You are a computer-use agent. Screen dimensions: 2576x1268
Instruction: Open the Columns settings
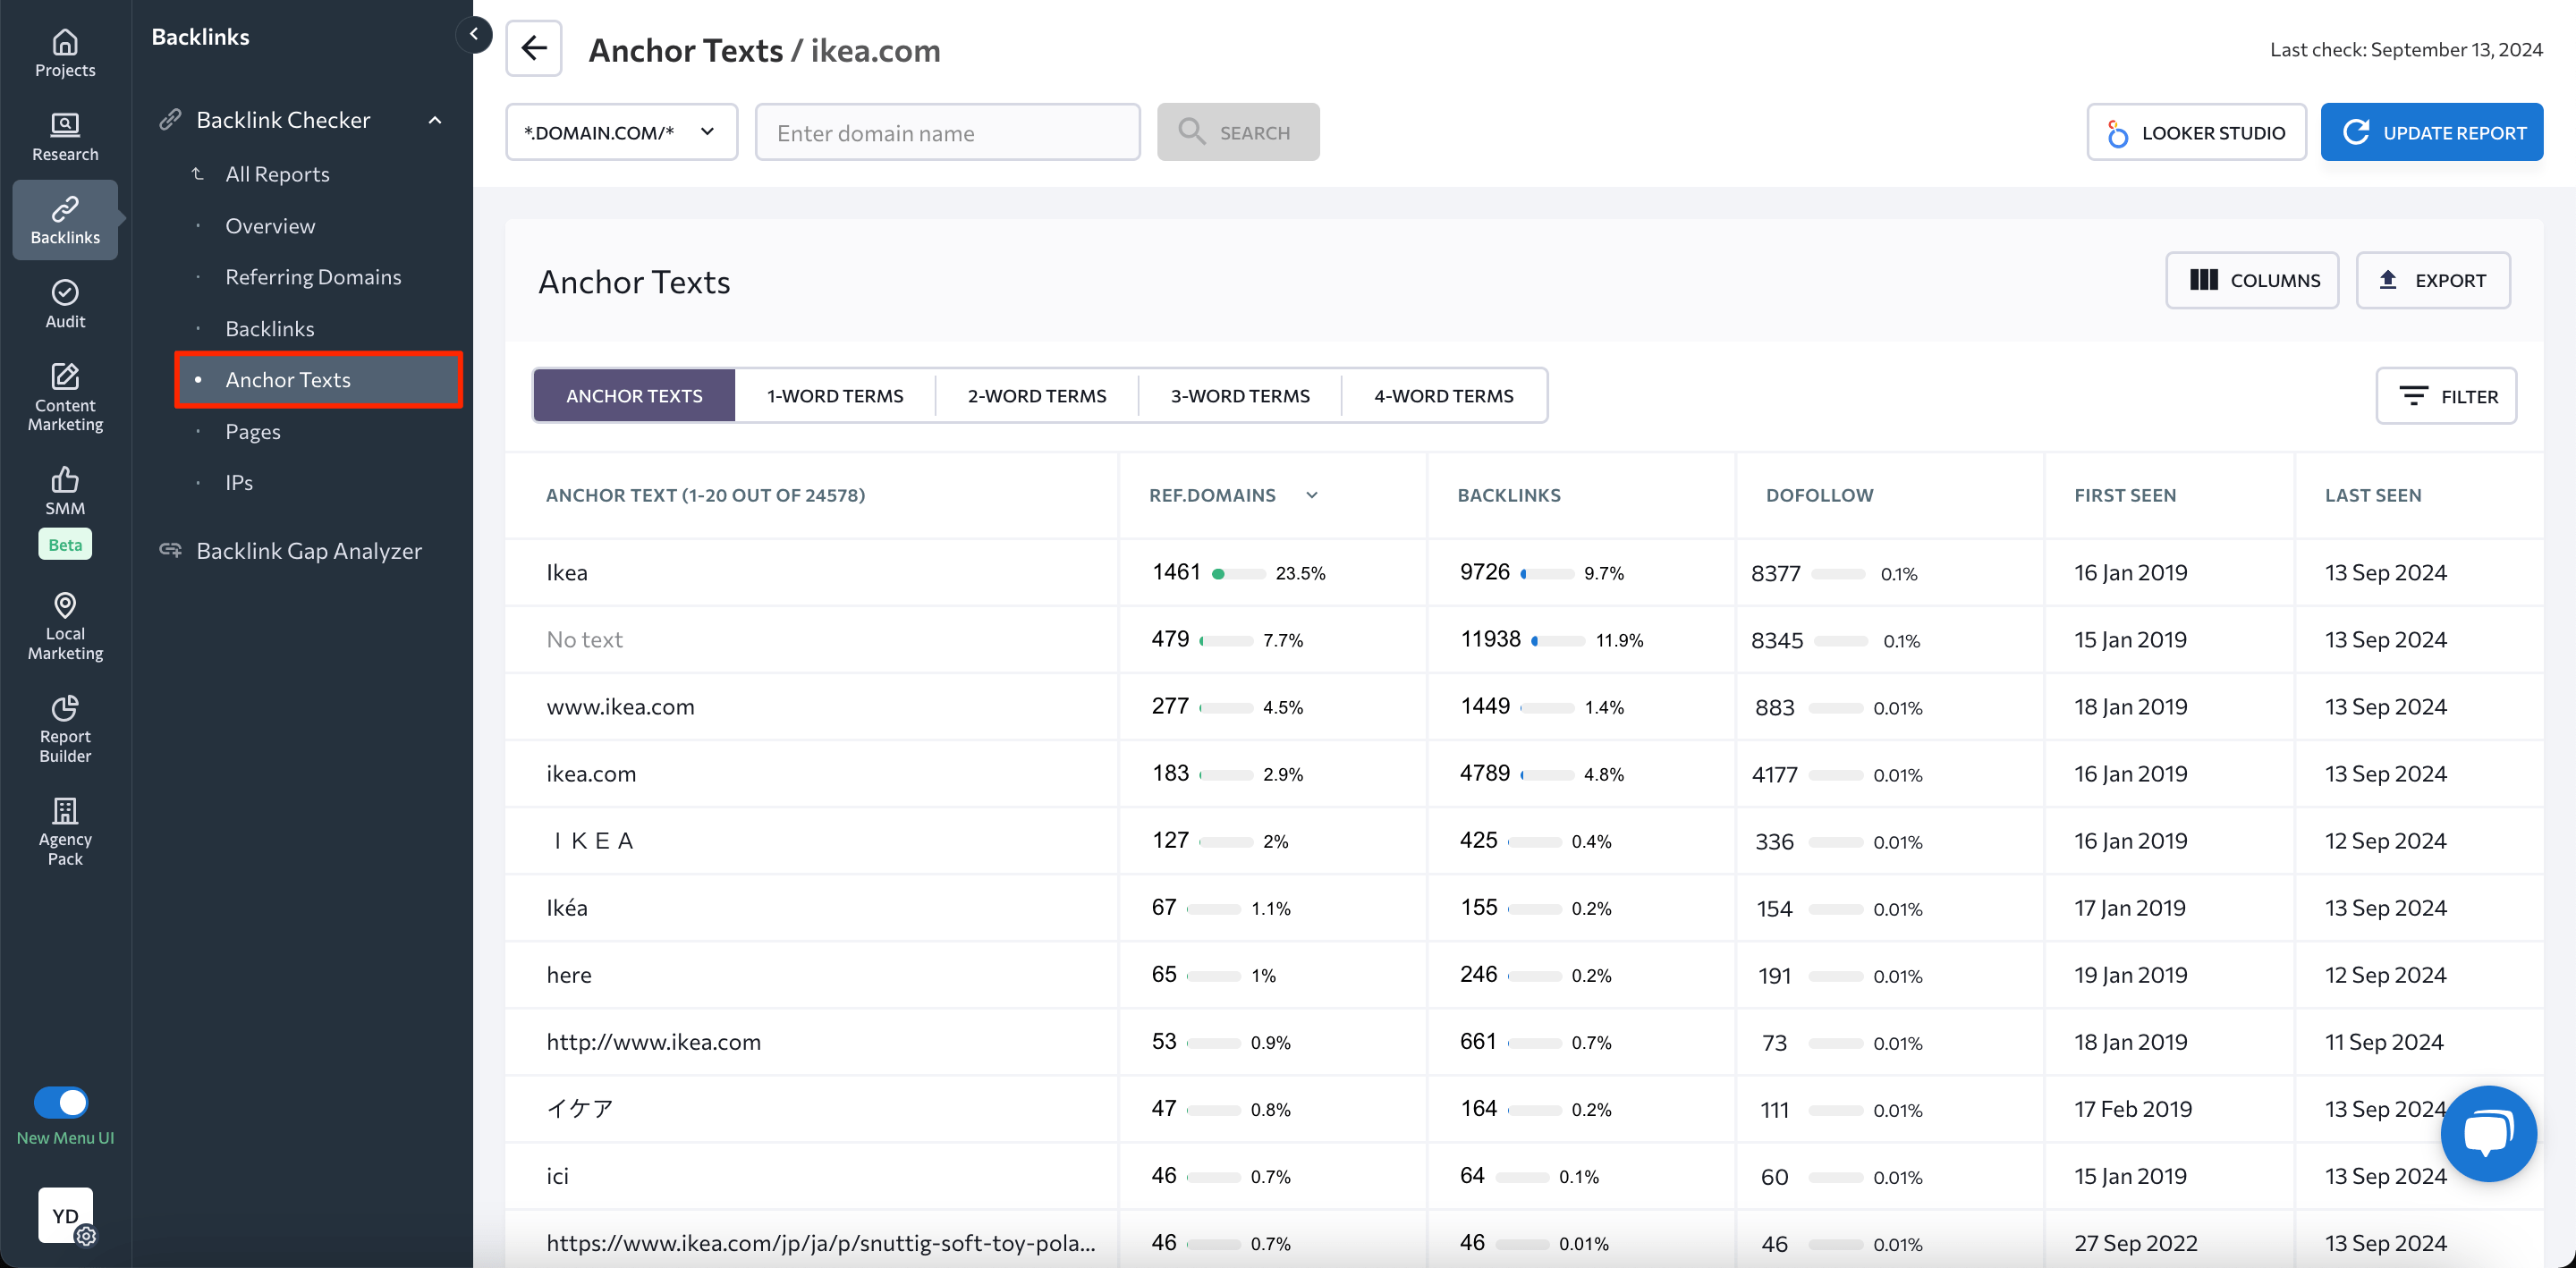tap(2252, 280)
